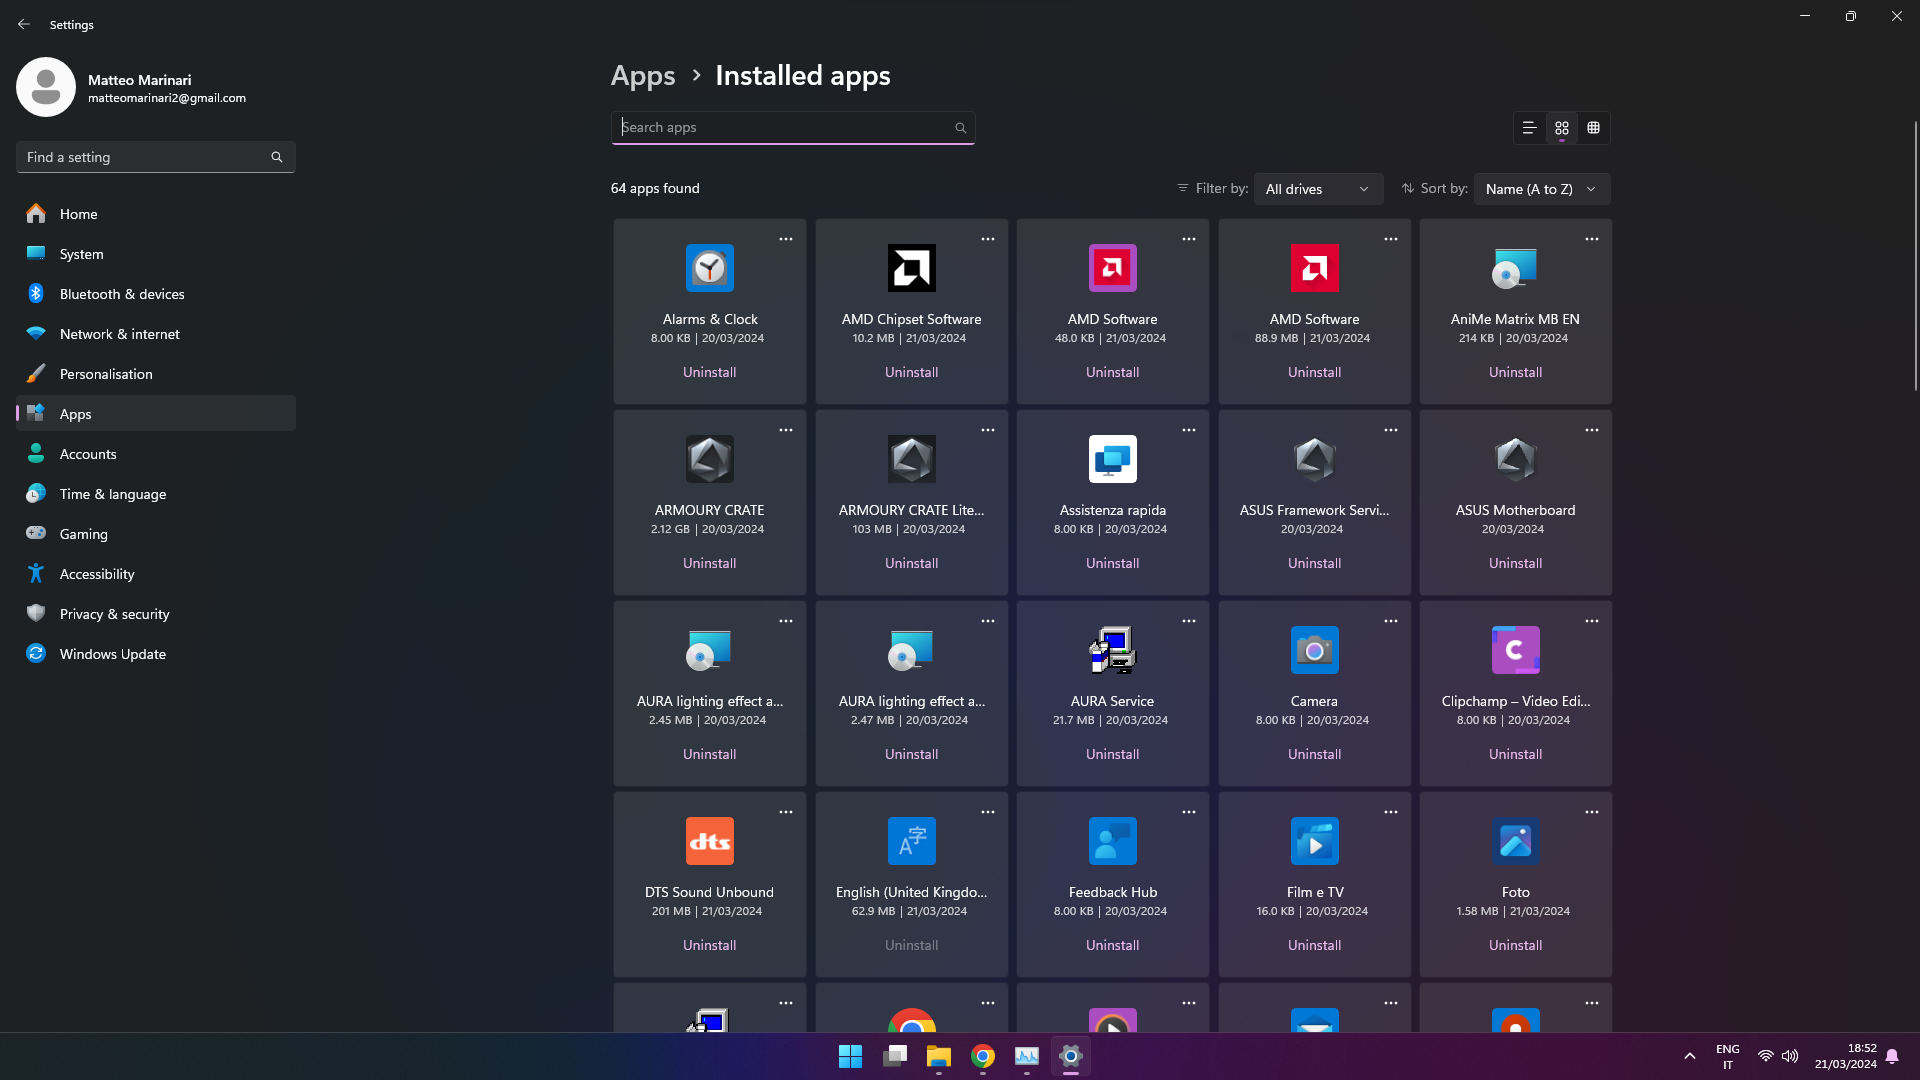
Task: Click the Feedback Hub icon
Action: [1112, 841]
